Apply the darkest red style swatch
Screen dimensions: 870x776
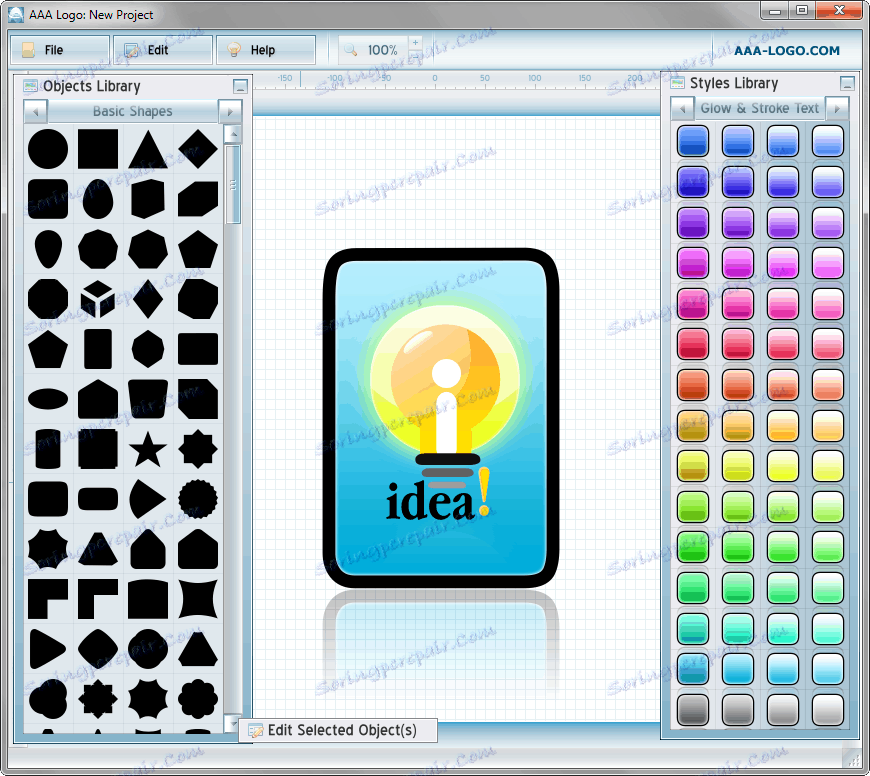[692, 344]
